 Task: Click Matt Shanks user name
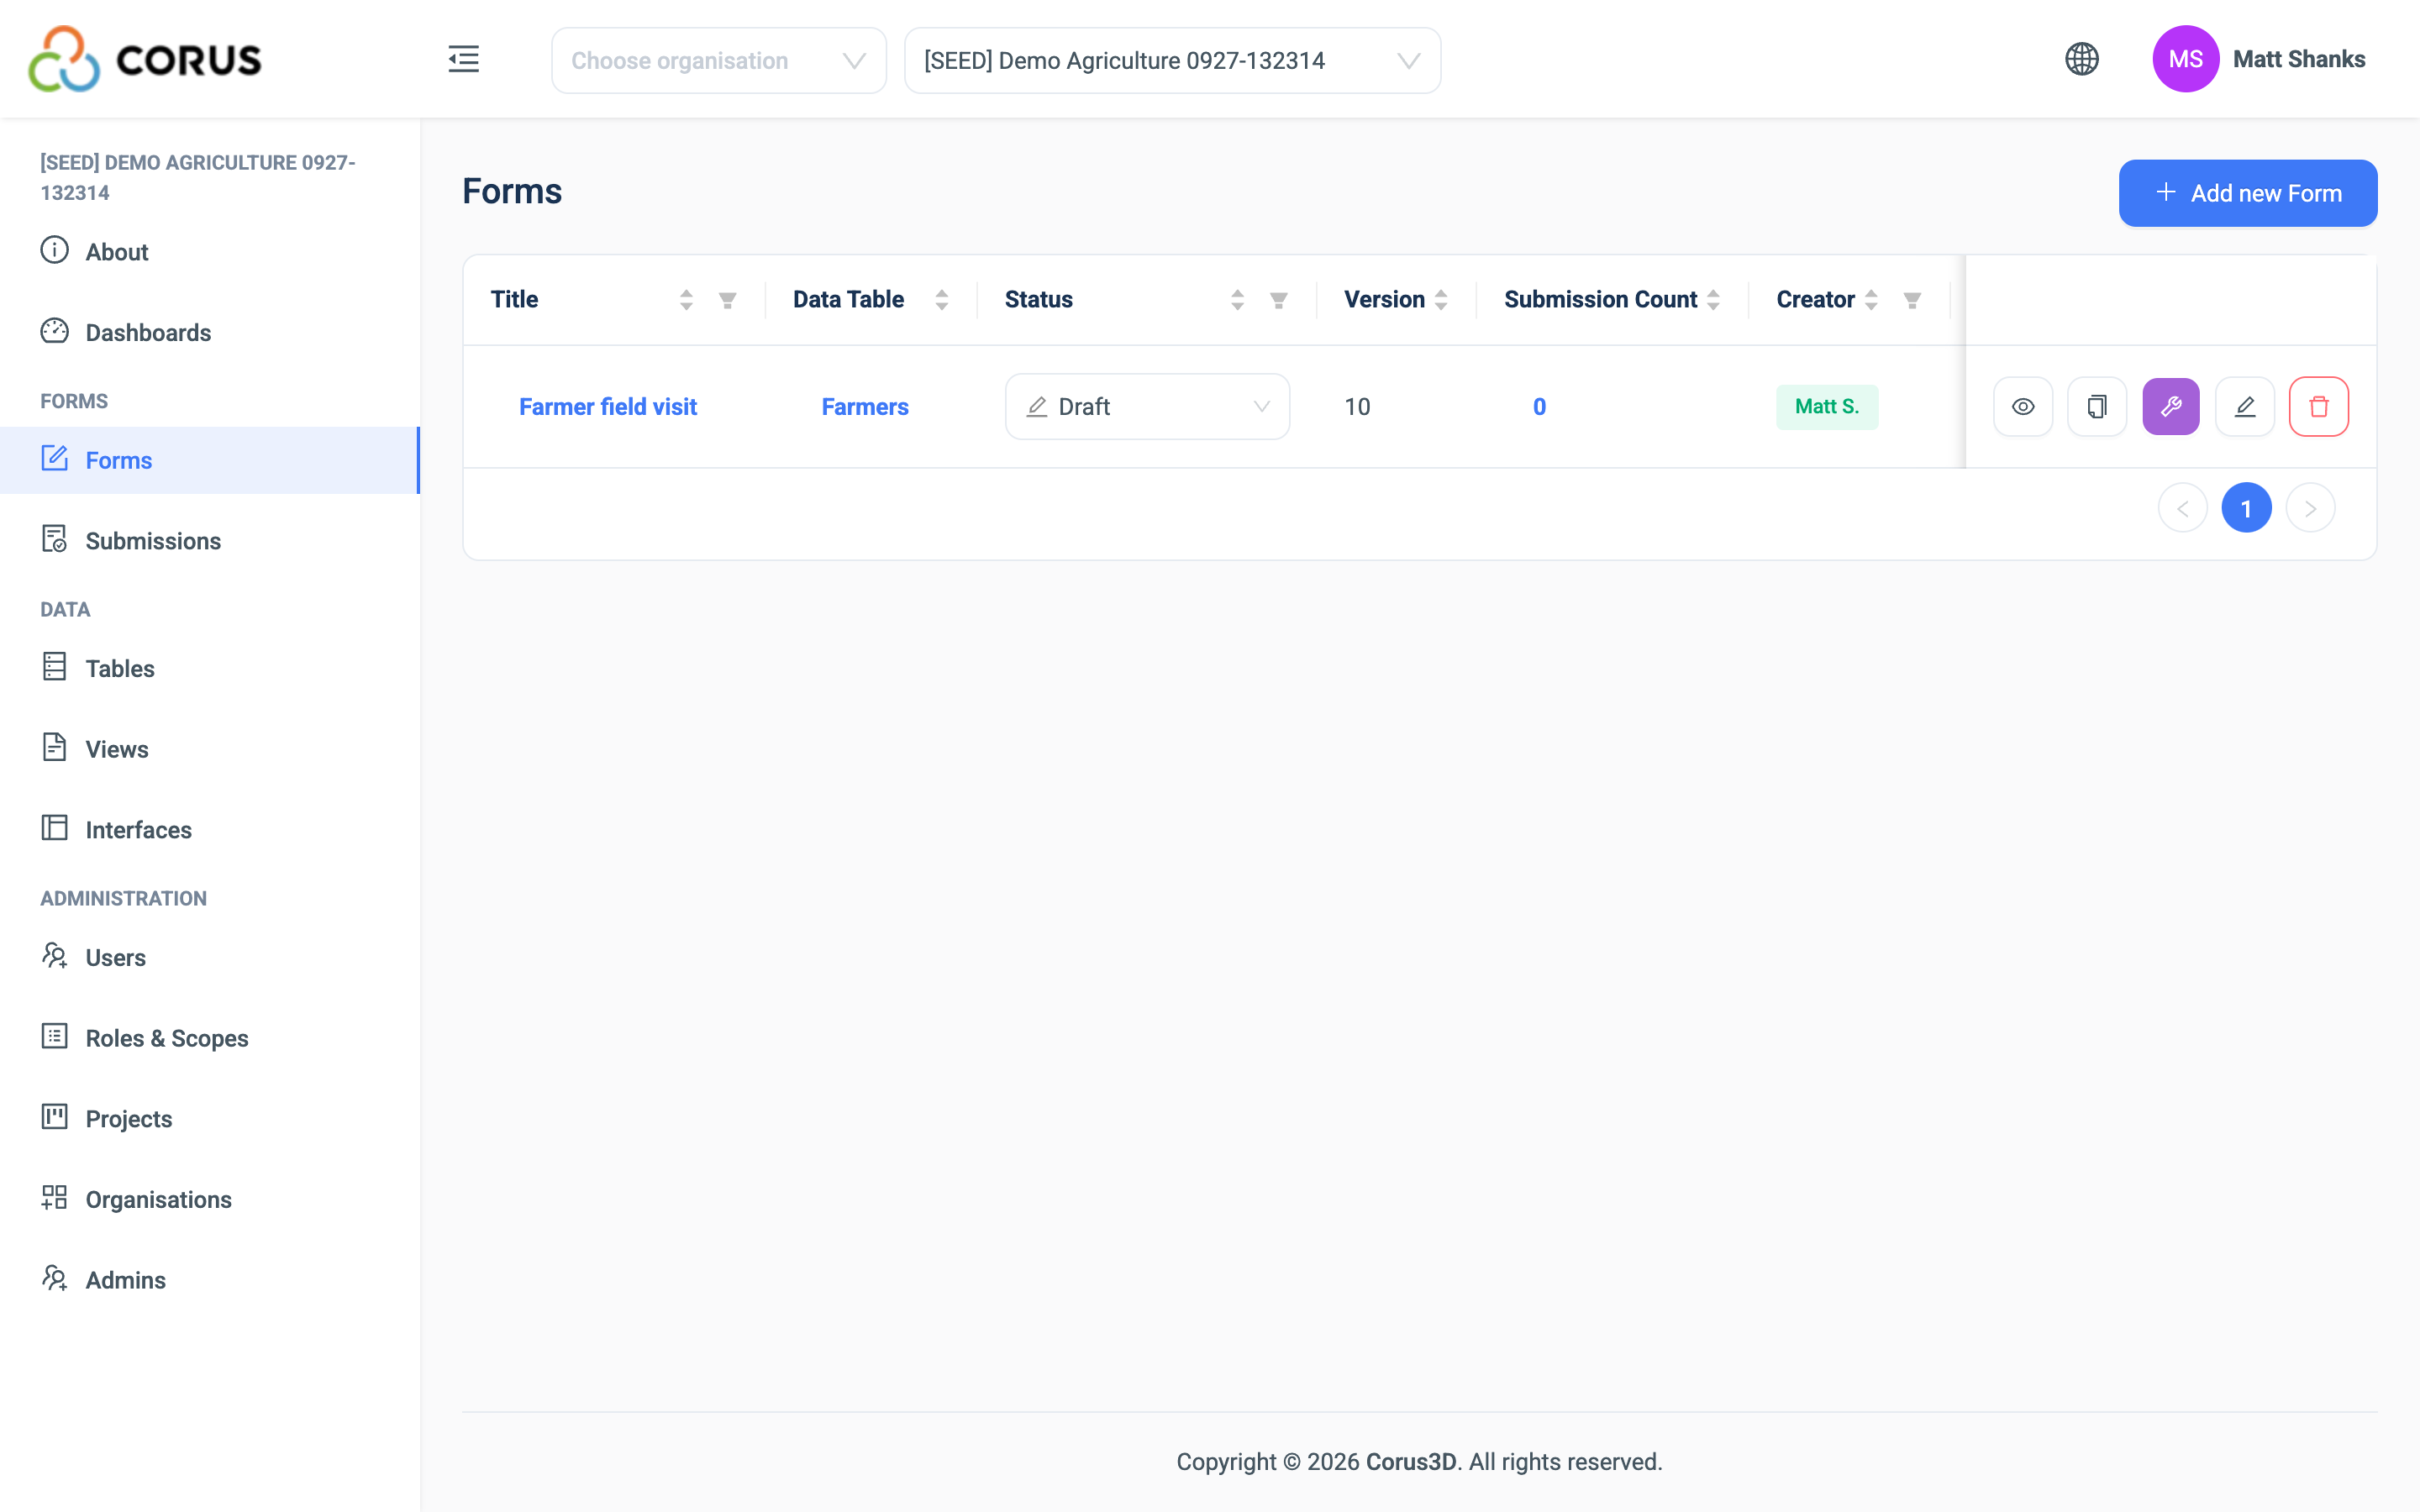pyautogui.click(x=2299, y=59)
